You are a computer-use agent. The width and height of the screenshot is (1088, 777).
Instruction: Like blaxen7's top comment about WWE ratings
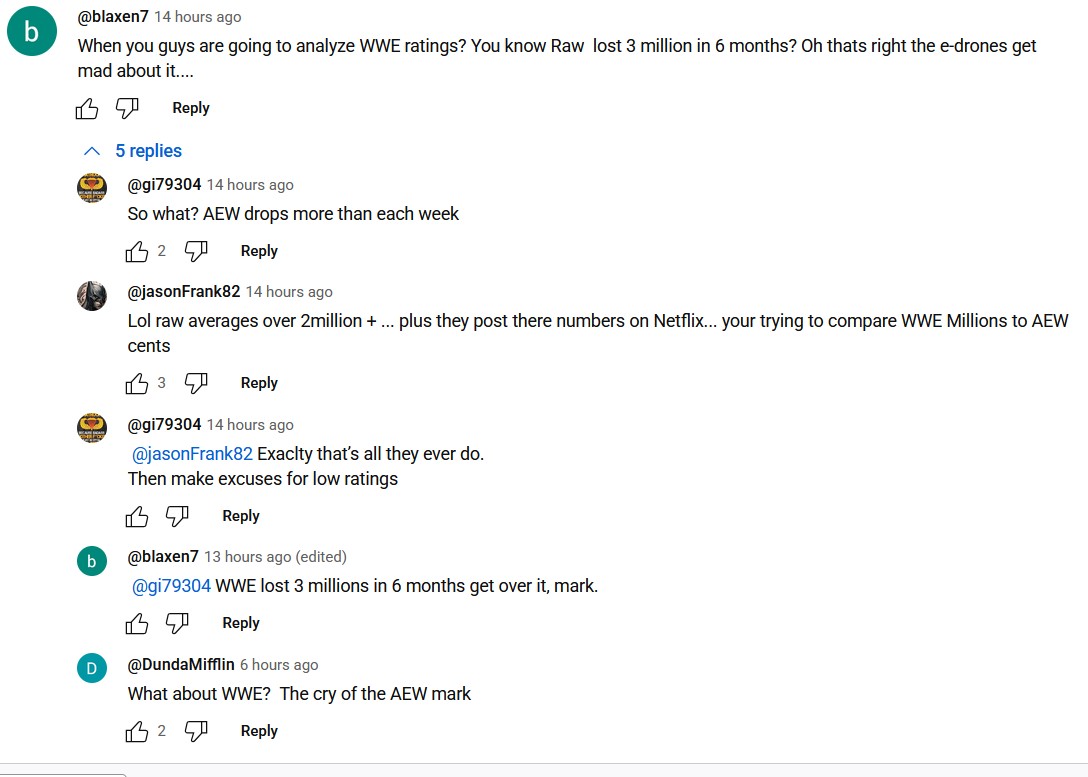87,108
